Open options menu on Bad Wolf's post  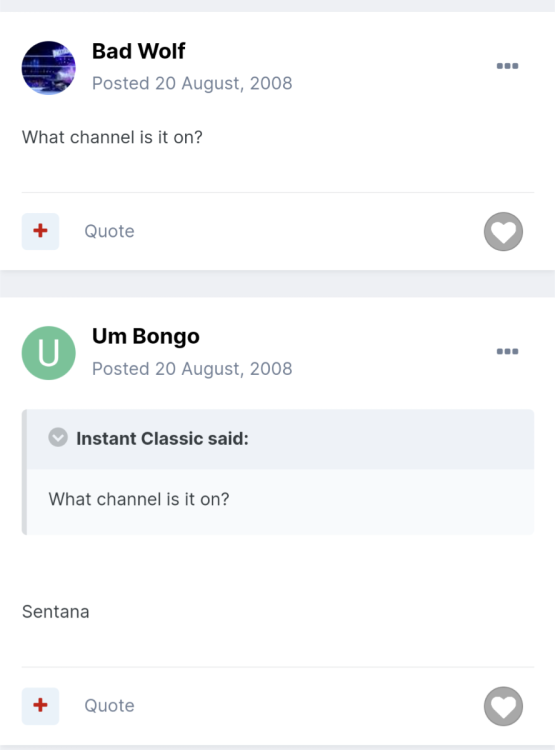coord(507,66)
